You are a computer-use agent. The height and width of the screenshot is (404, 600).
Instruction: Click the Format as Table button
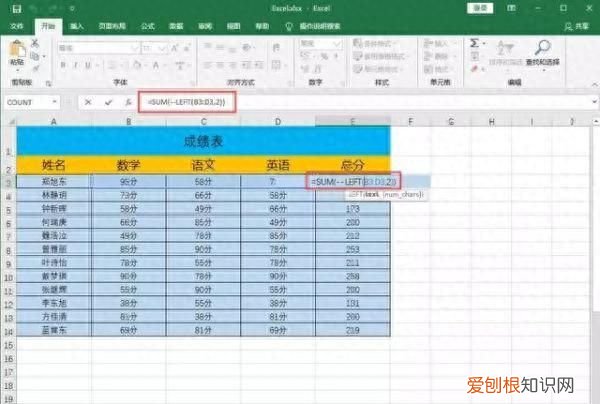[379, 56]
